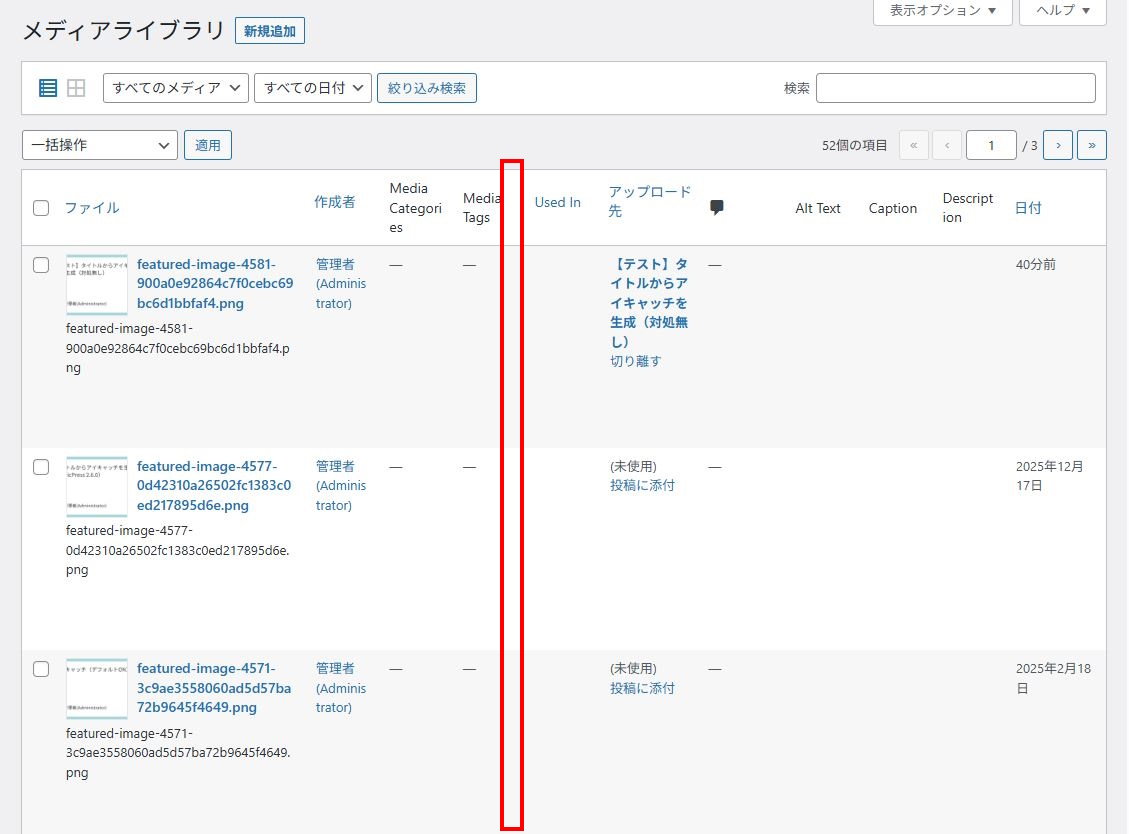Click the 新規追加 add new button
1129x834 pixels.
pos(270,31)
